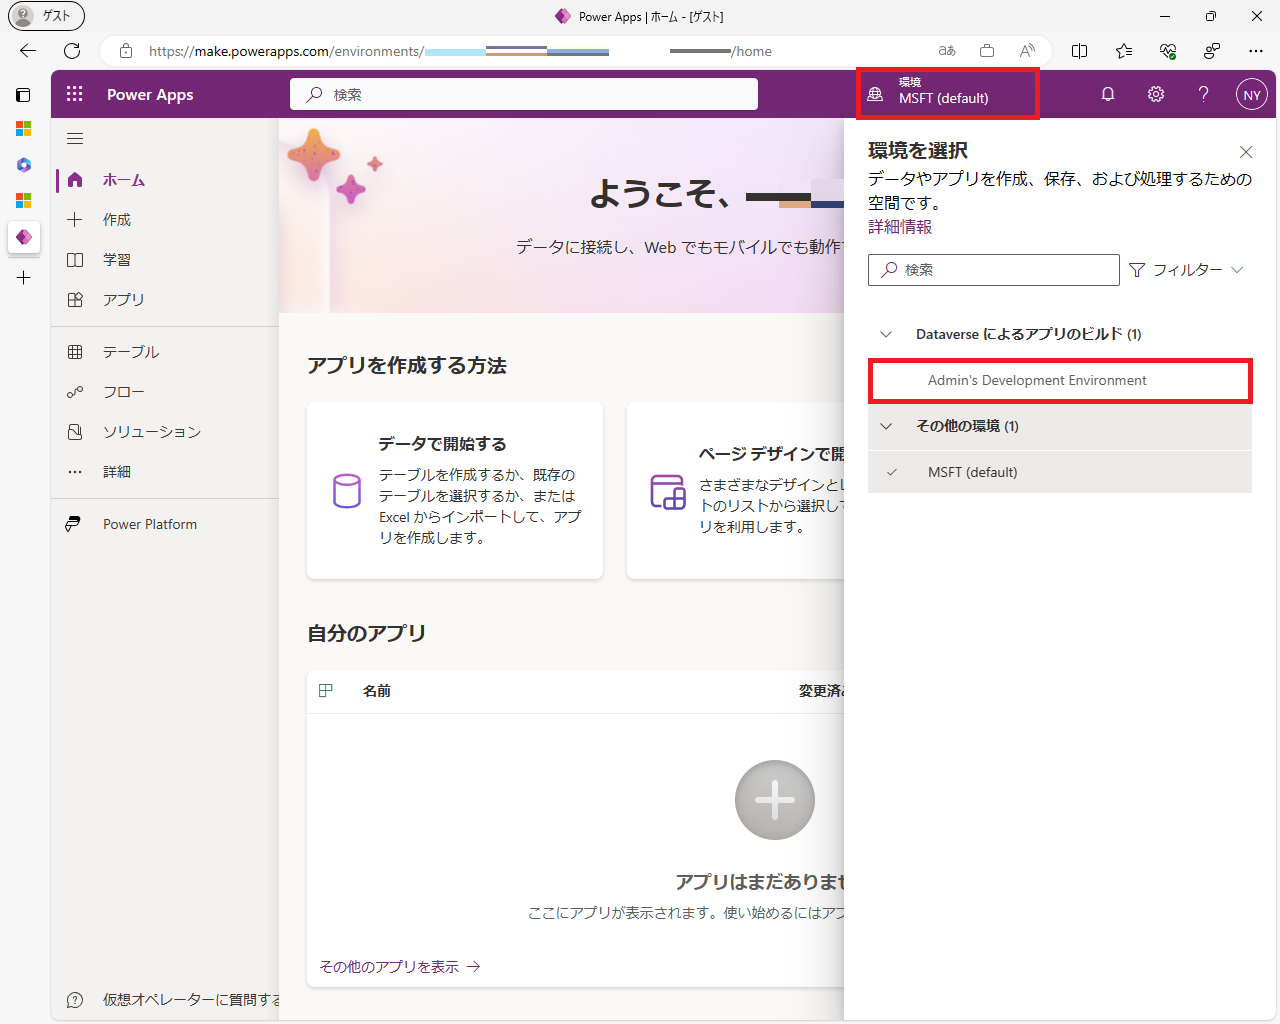Open the NY account avatar

pyautogui.click(x=1252, y=95)
